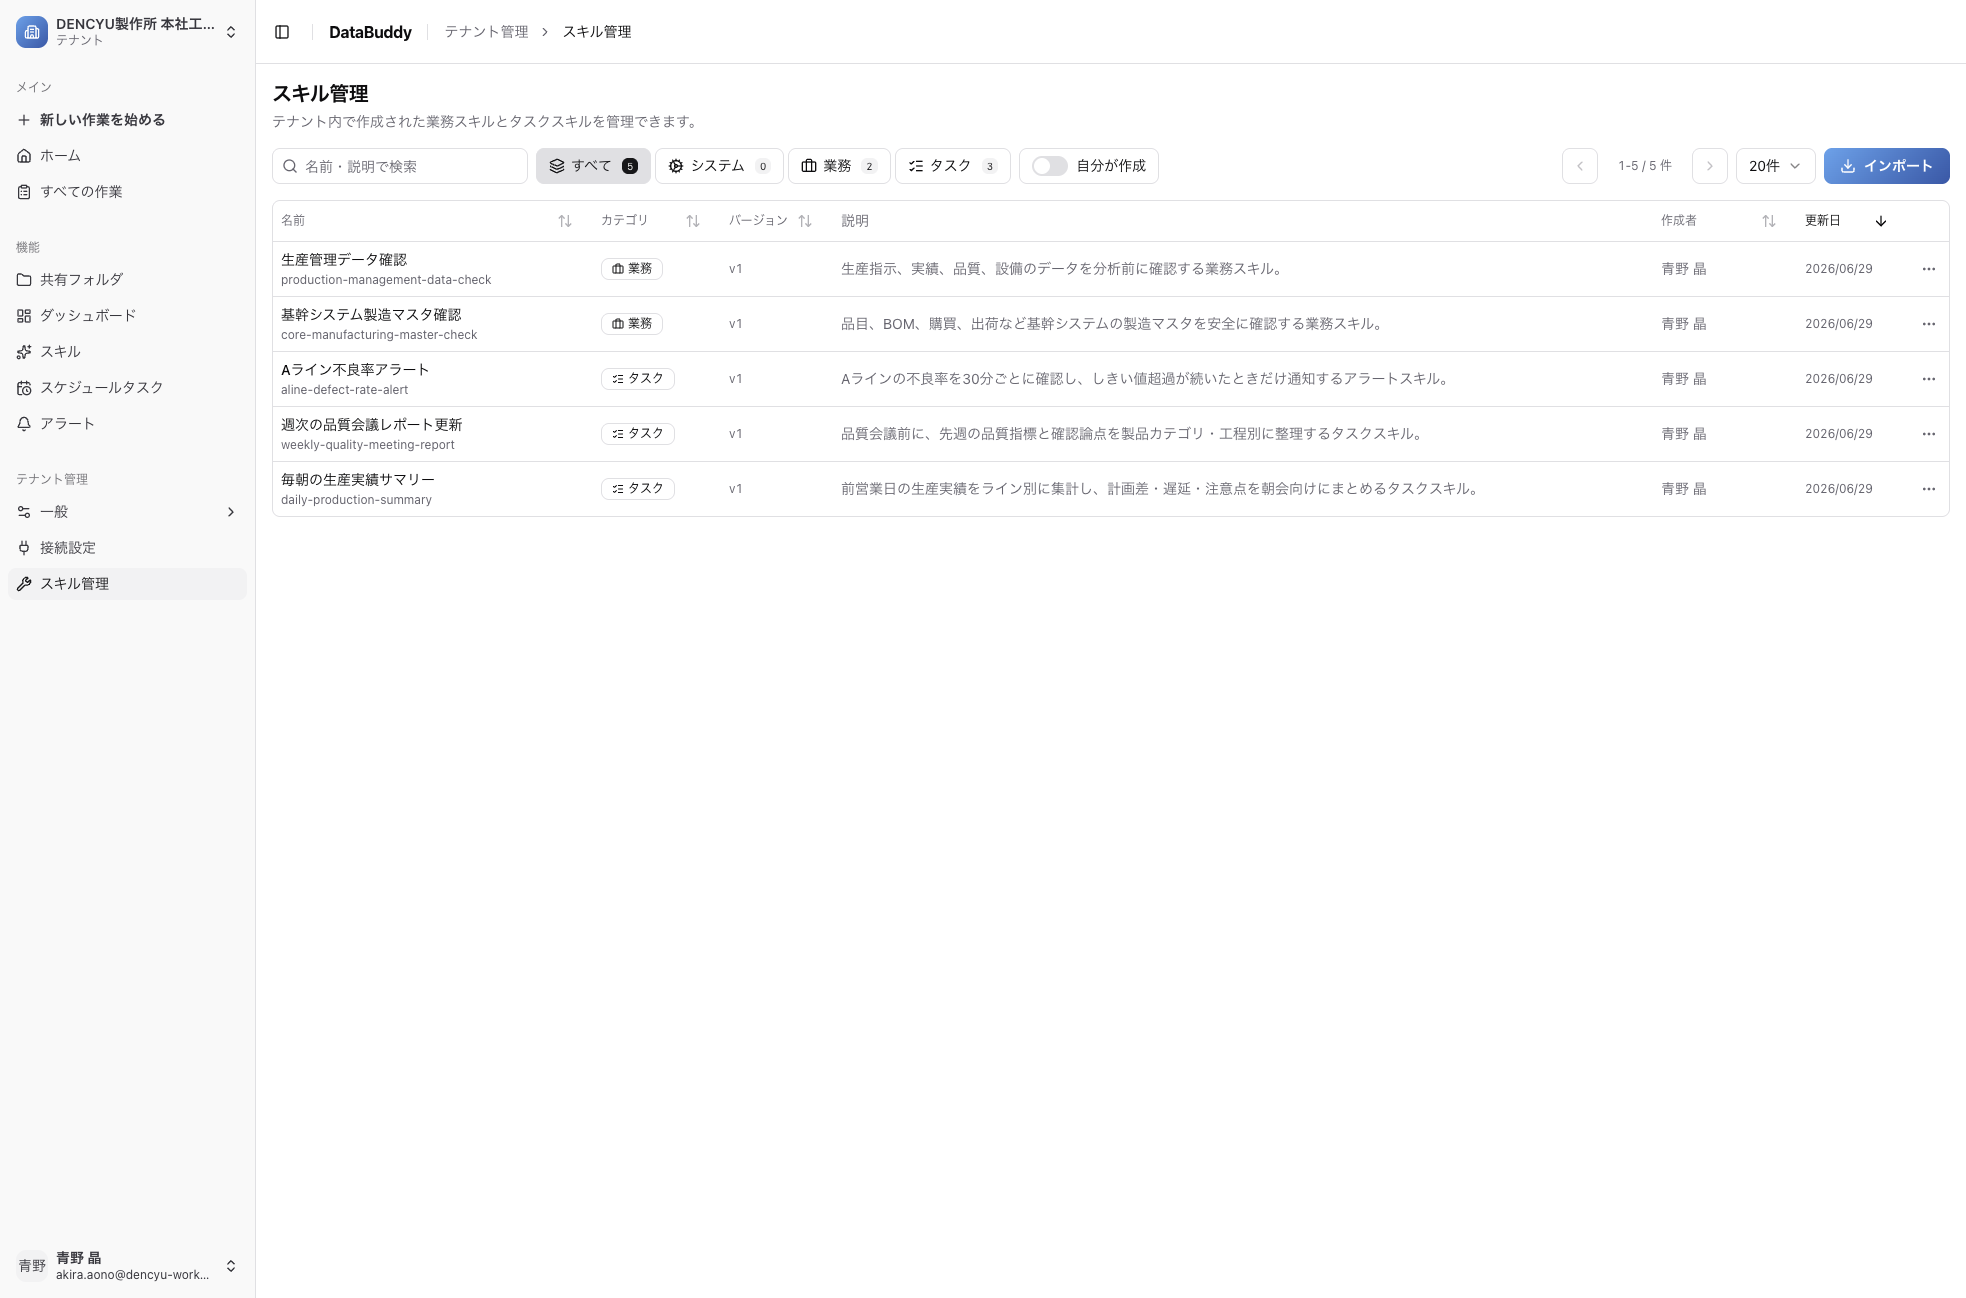The height and width of the screenshot is (1298, 1966).
Task: Open user account menu for 青野 晶
Action: click(x=127, y=1266)
